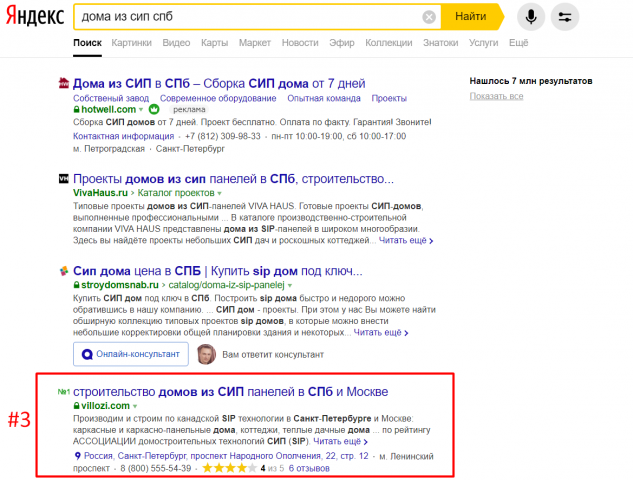Open the Карты tab

[x=214, y=43]
